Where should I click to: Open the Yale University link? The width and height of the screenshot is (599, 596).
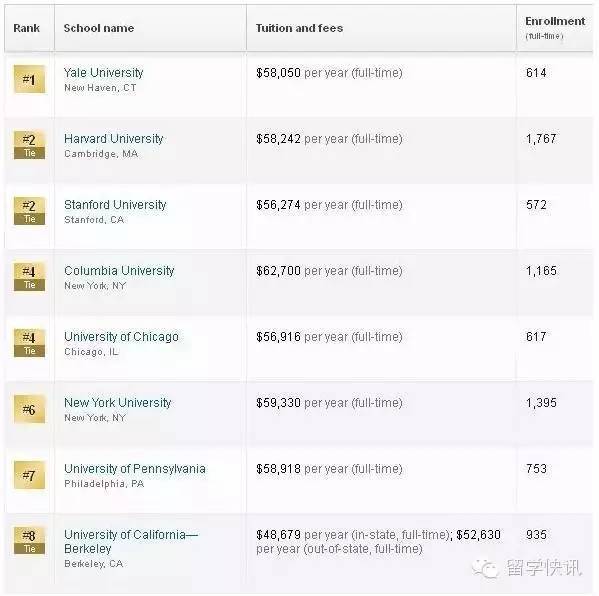coord(104,73)
